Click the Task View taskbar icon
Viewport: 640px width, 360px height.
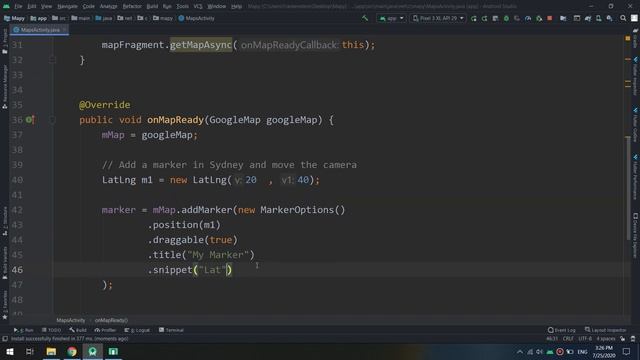[x=30, y=351]
